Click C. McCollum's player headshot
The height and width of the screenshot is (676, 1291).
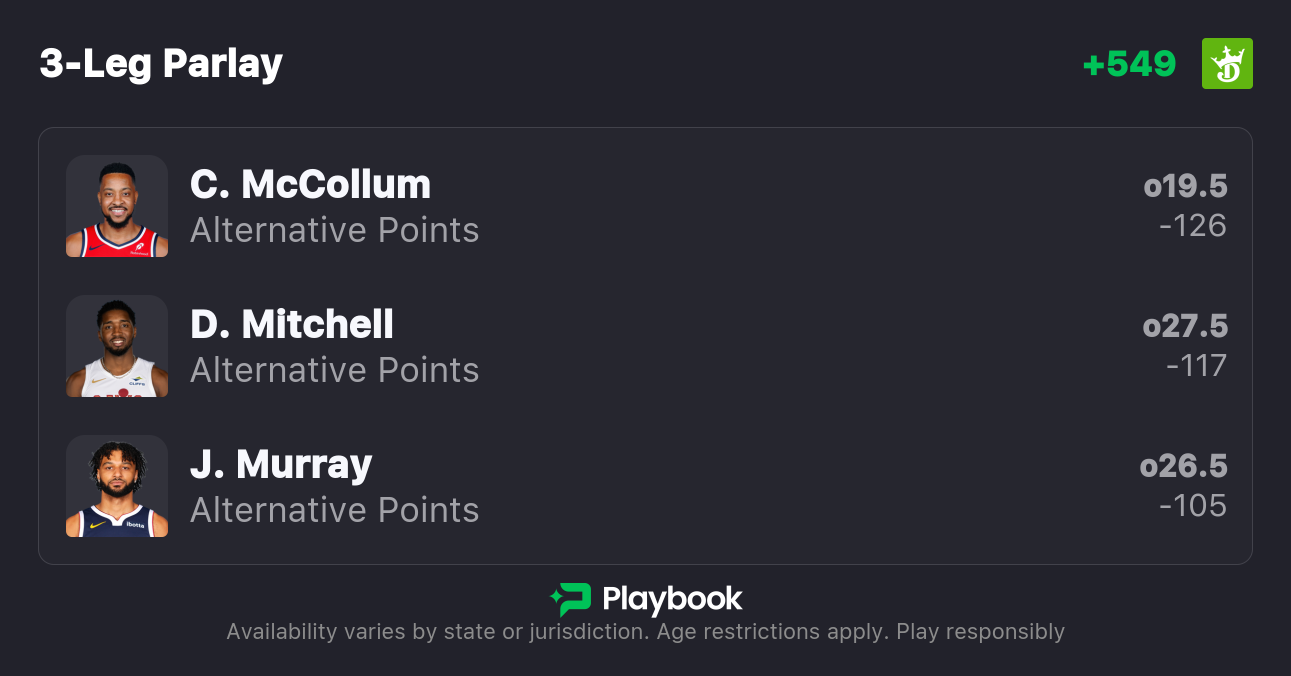coord(117,206)
